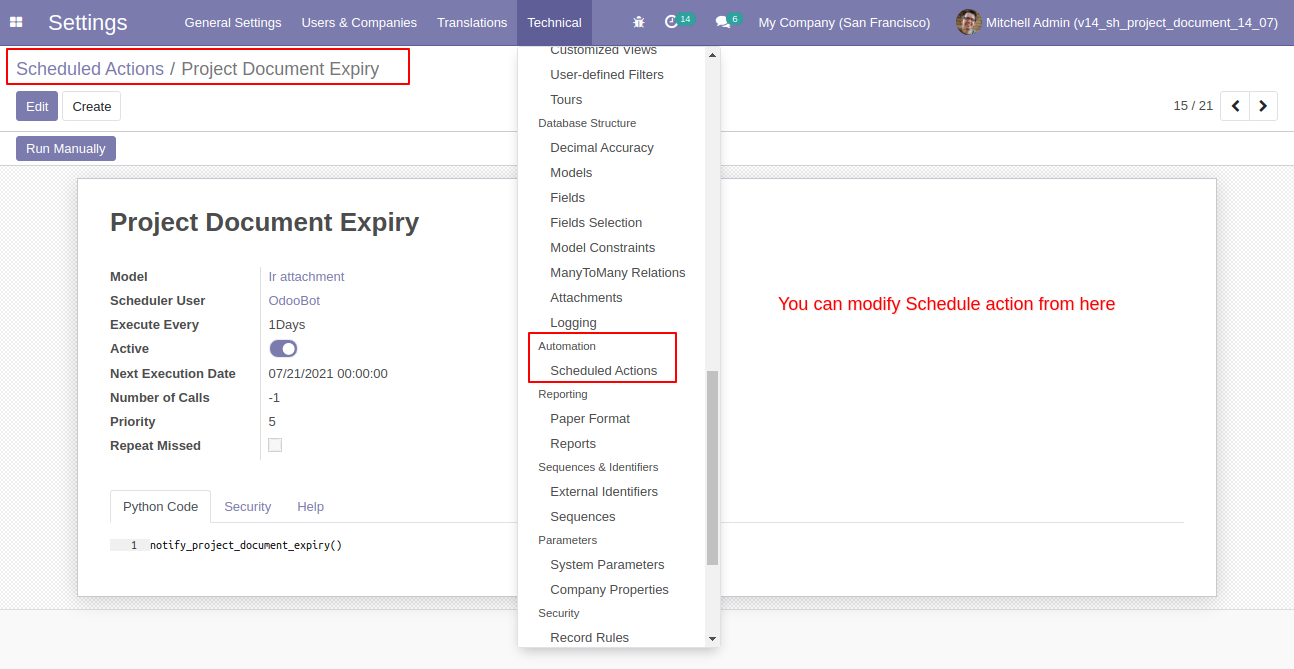Open Models menu entry
The width and height of the screenshot is (1294, 669).
(x=571, y=172)
